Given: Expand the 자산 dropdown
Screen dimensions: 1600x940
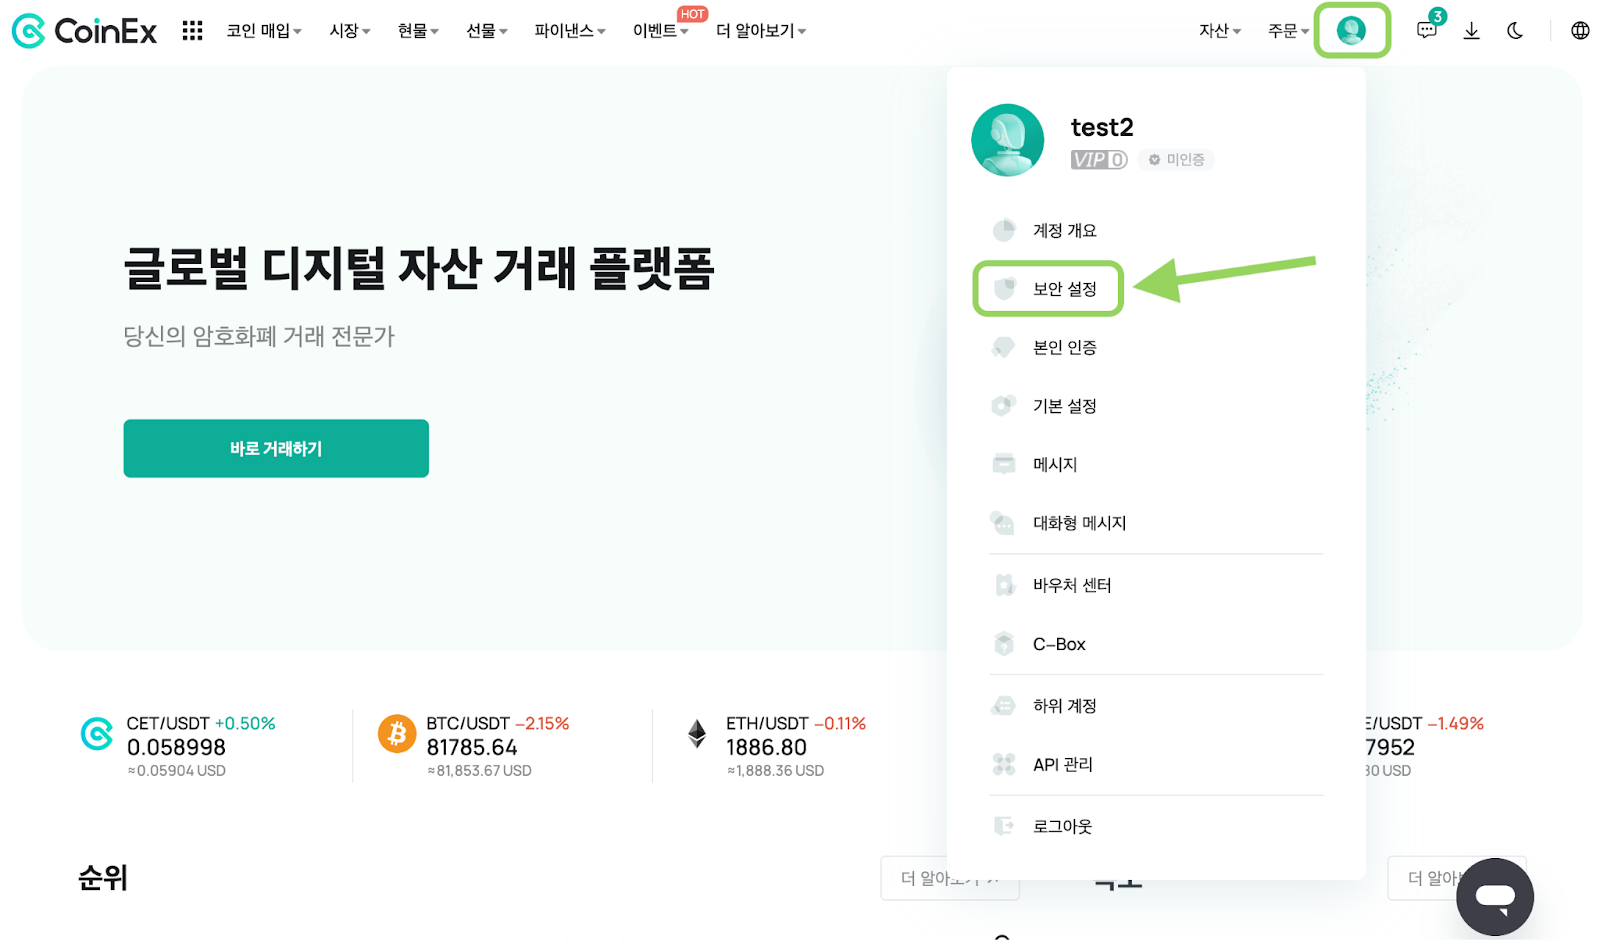Looking at the screenshot, I should click(x=1220, y=31).
